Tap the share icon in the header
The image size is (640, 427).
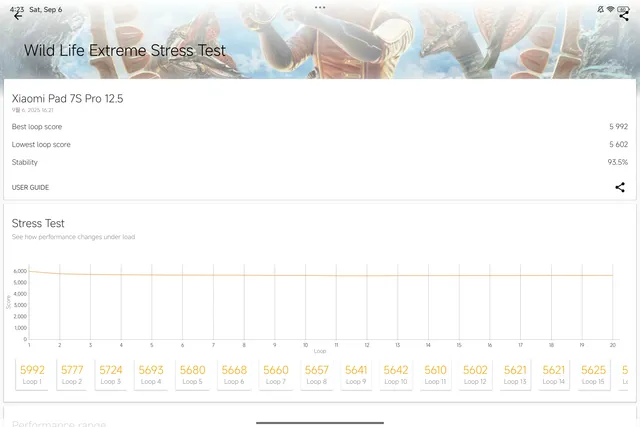(624, 16)
